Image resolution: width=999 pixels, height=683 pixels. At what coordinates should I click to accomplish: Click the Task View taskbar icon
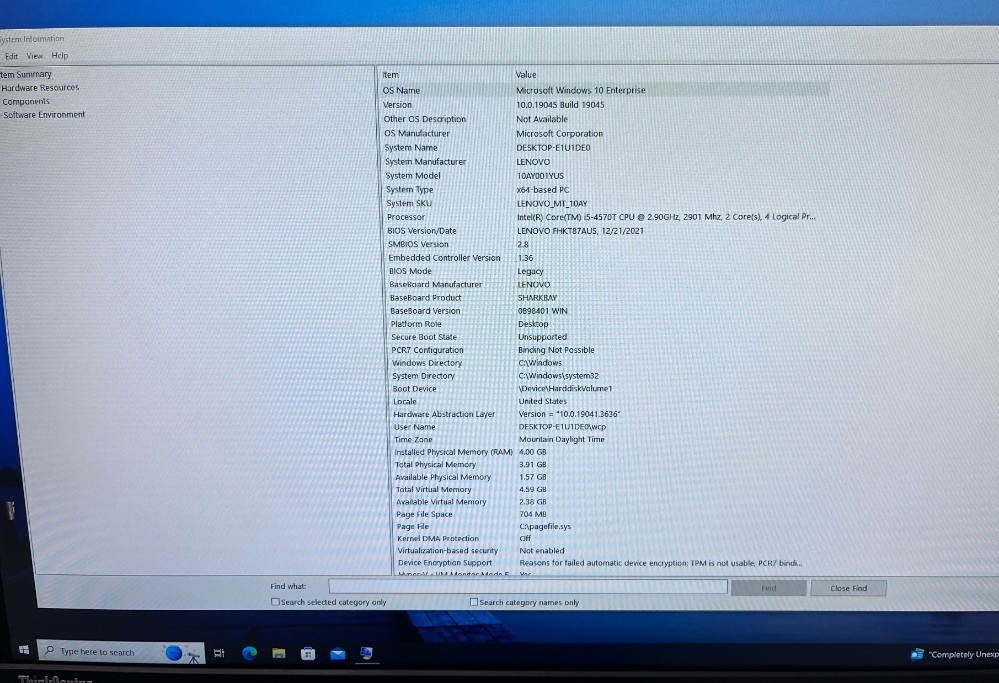pos(218,654)
